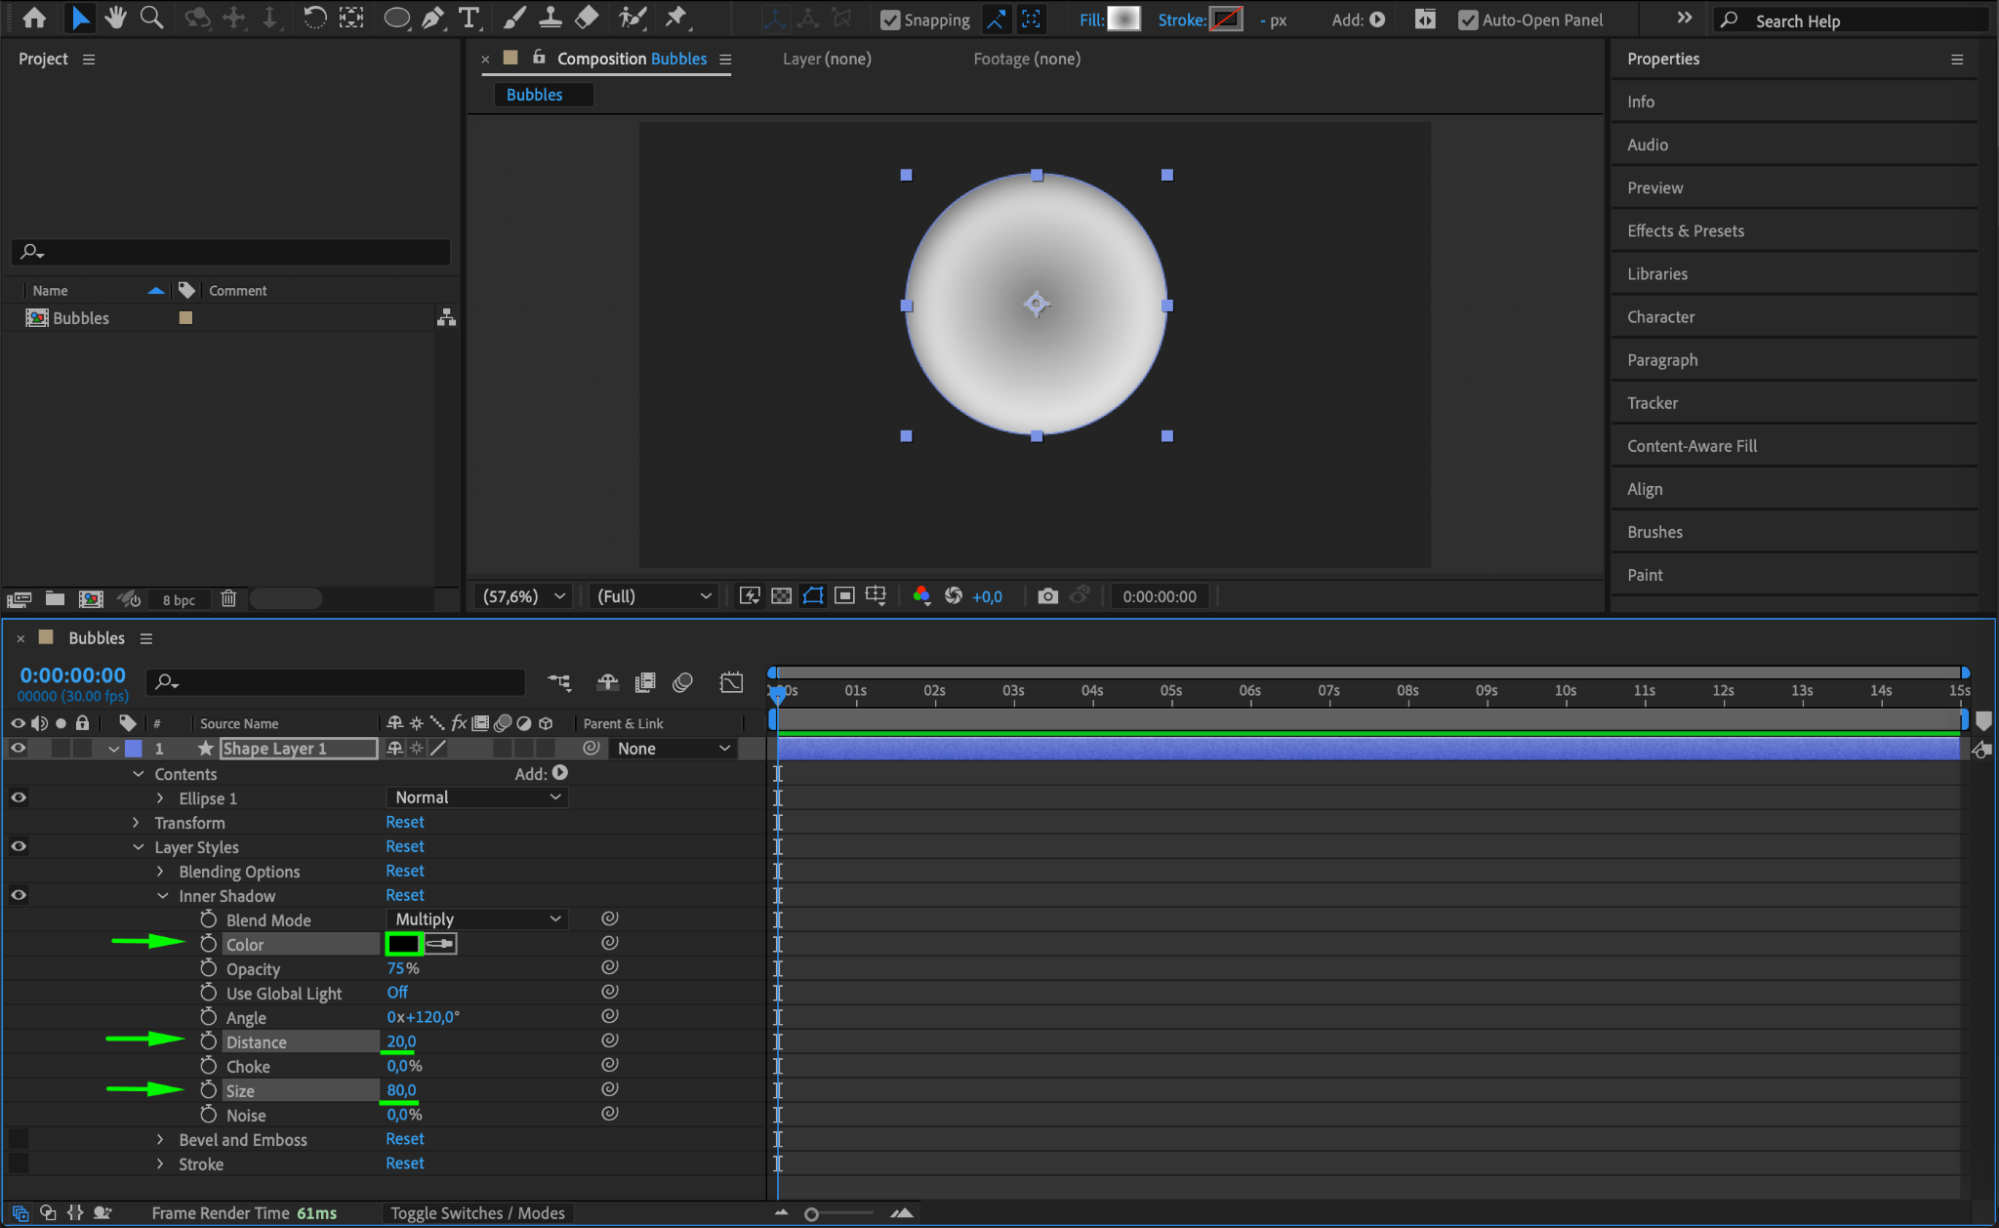Select the Hand tool
The image size is (1999, 1228).
[115, 17]
